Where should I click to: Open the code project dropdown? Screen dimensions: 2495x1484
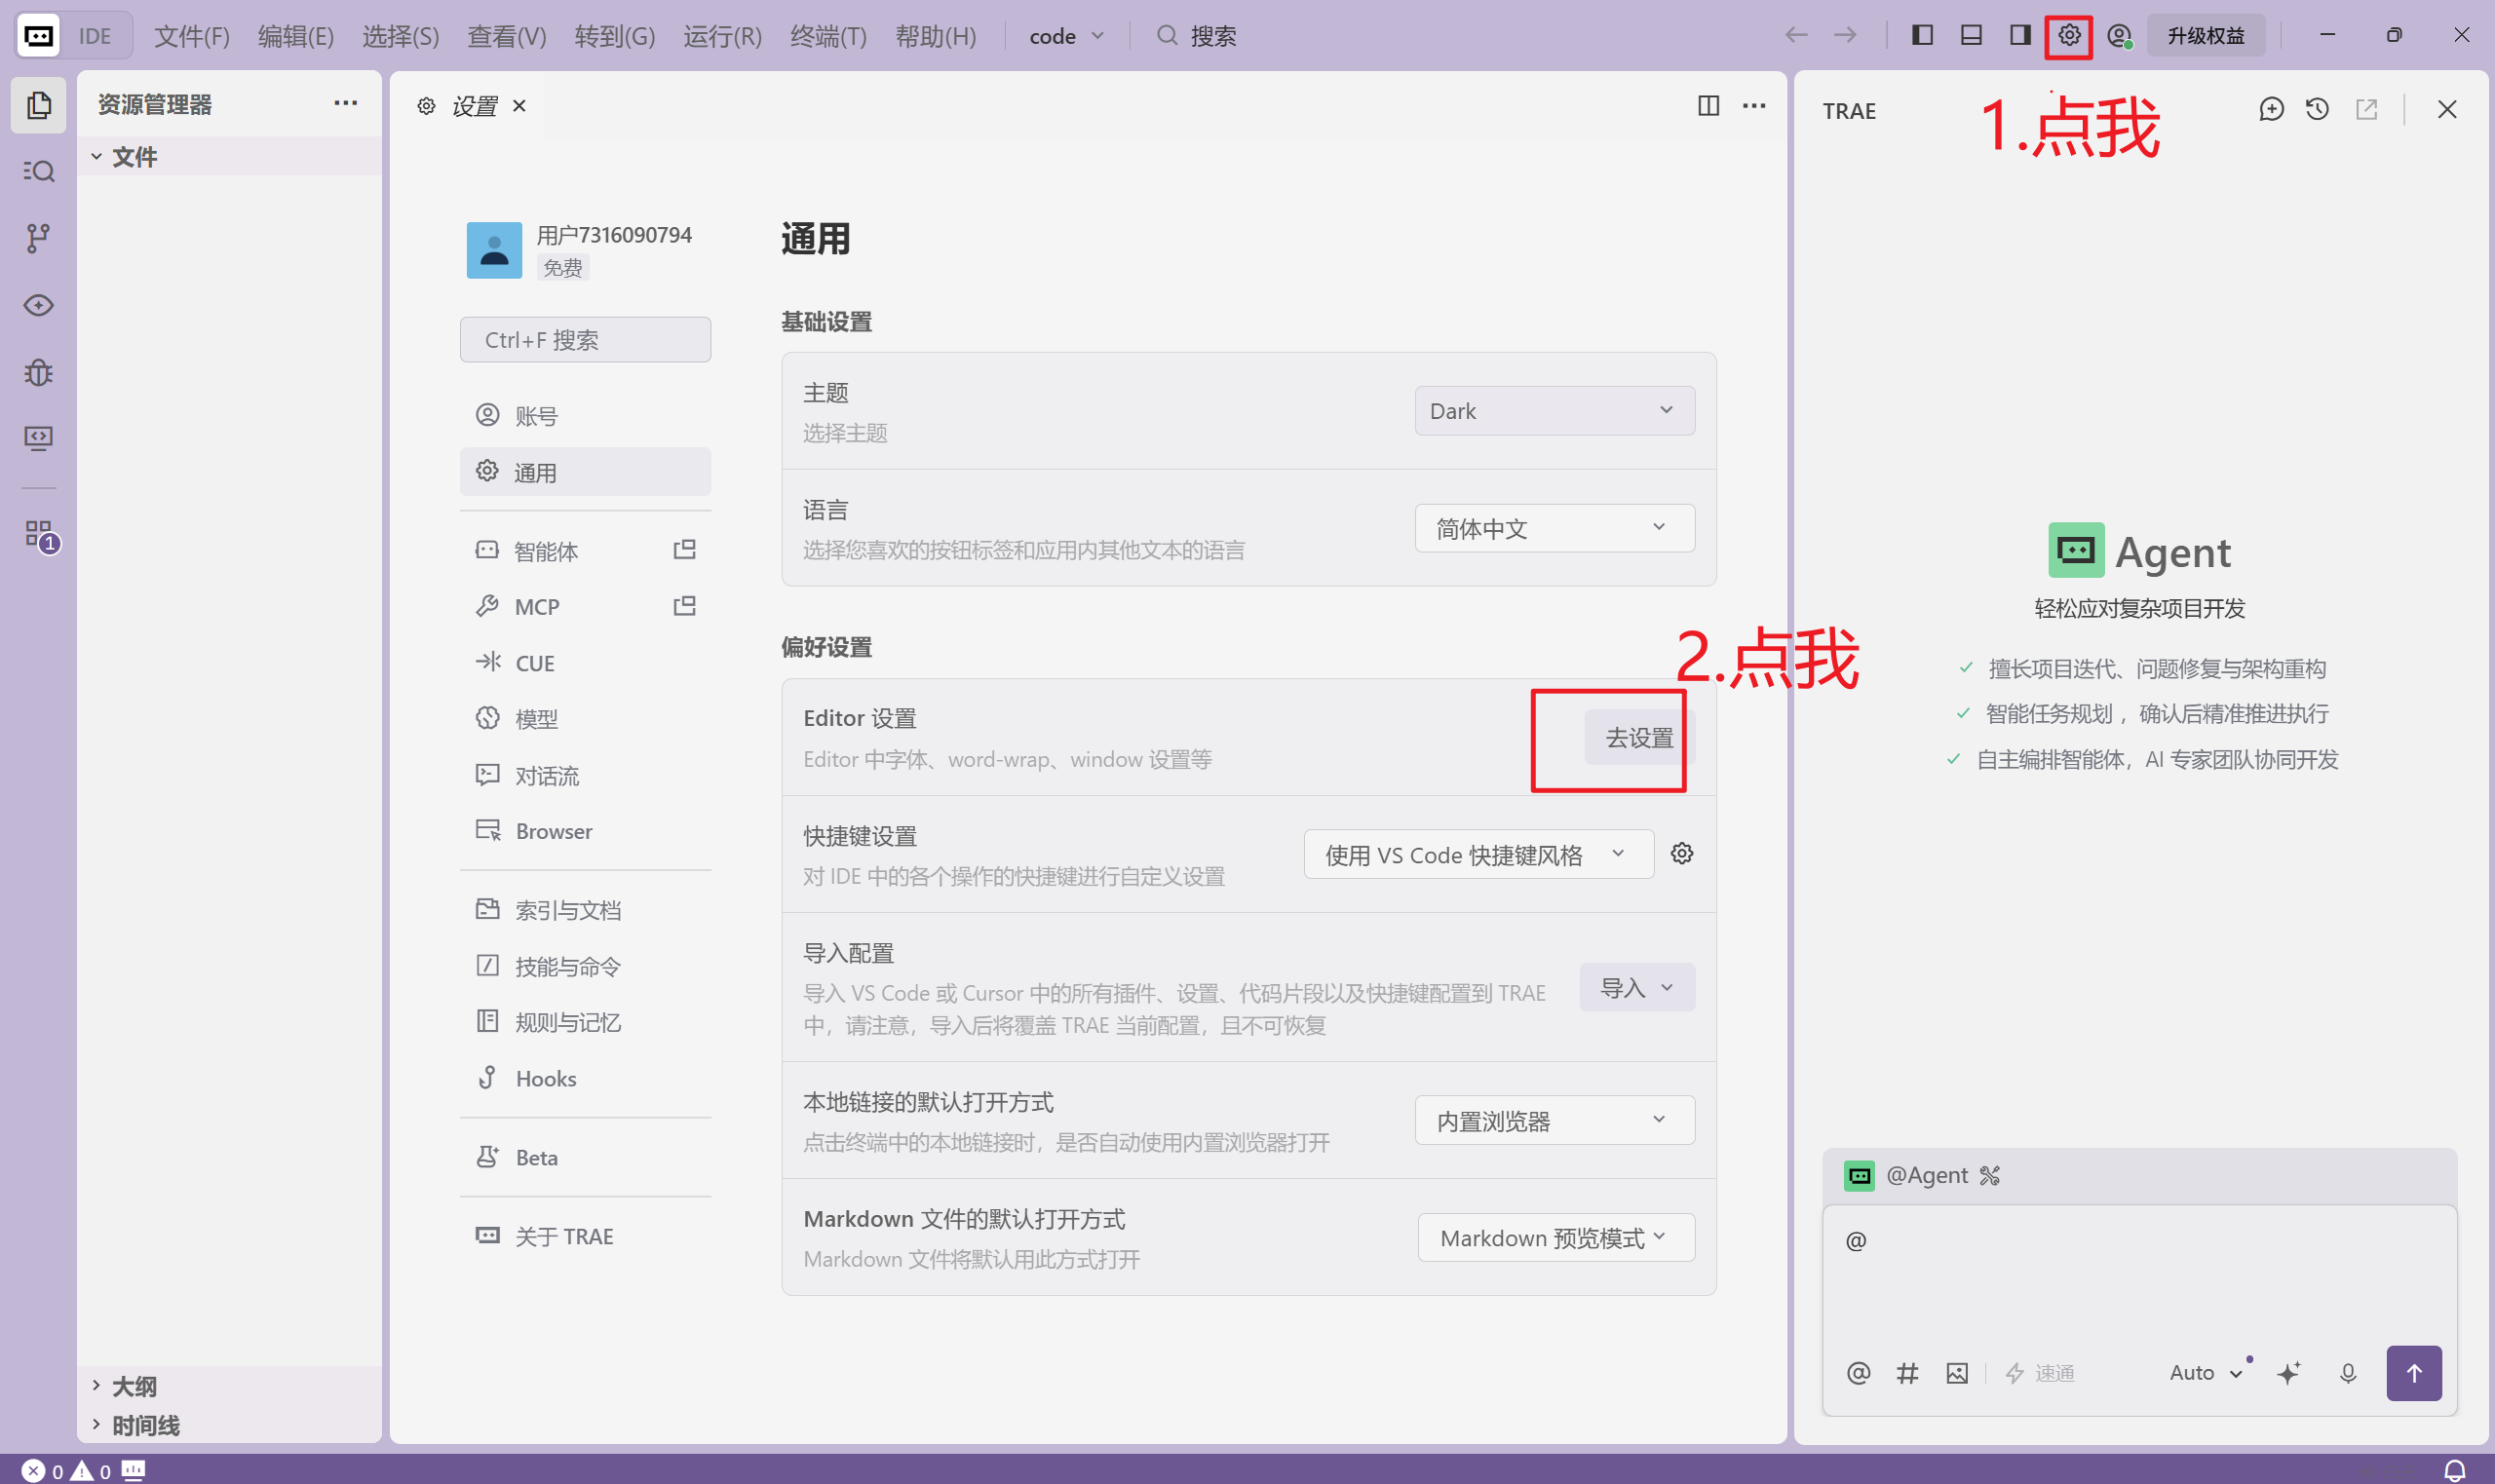pos(1066,36)
